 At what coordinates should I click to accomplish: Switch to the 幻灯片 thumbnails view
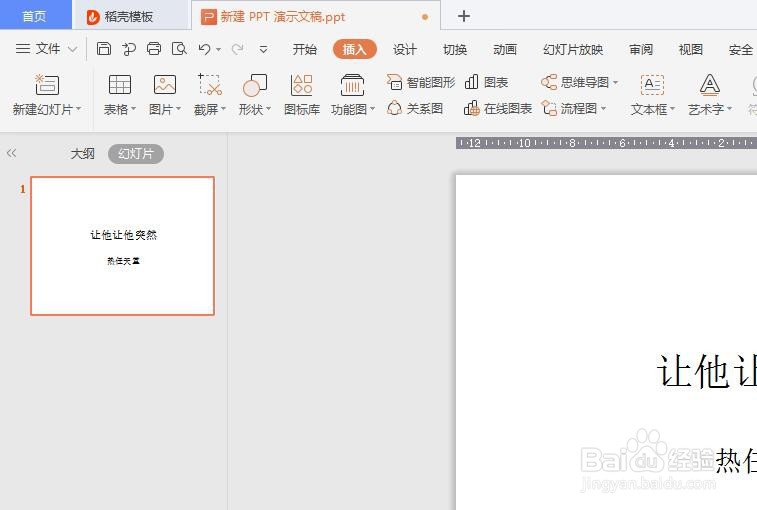tap(136, 154)
